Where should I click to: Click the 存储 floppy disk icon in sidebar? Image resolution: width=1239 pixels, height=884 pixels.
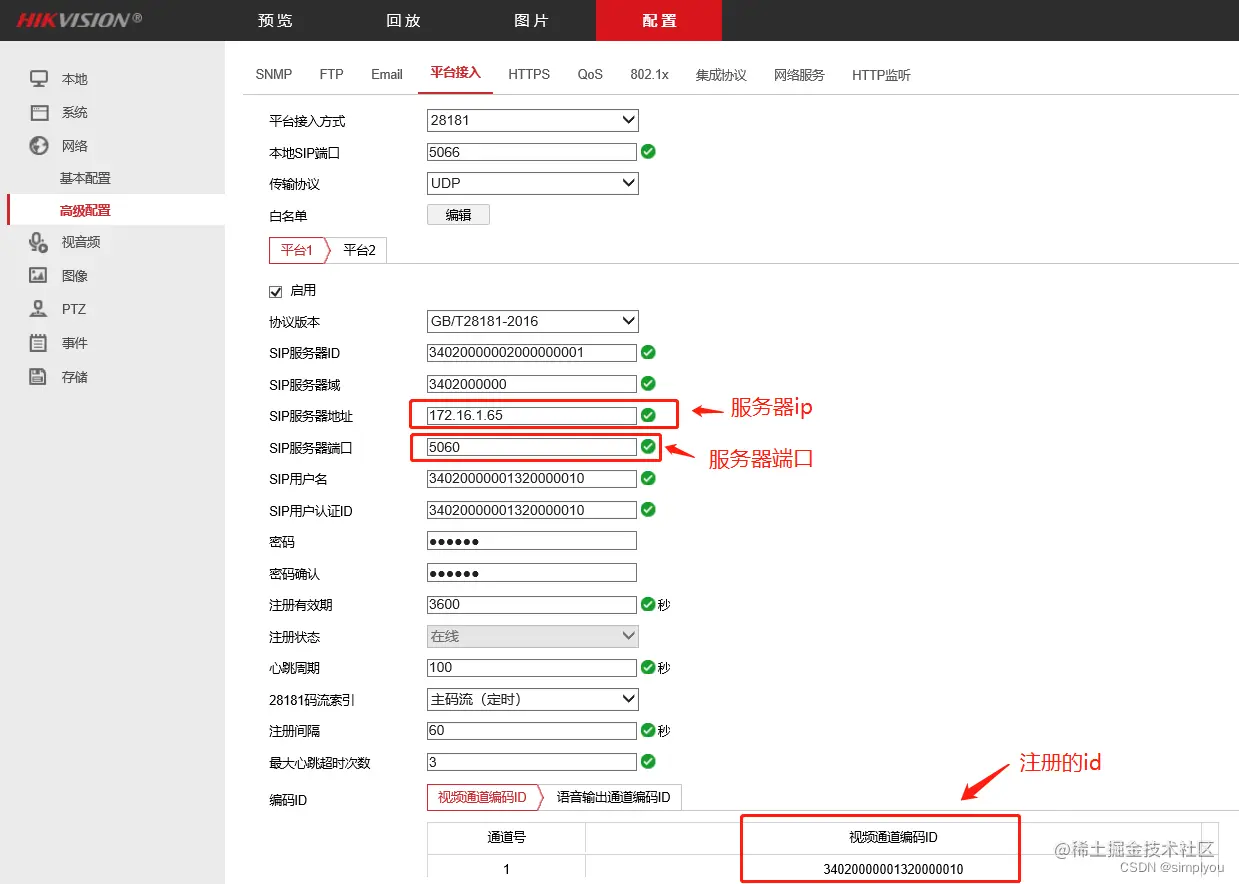click(39, 377)
